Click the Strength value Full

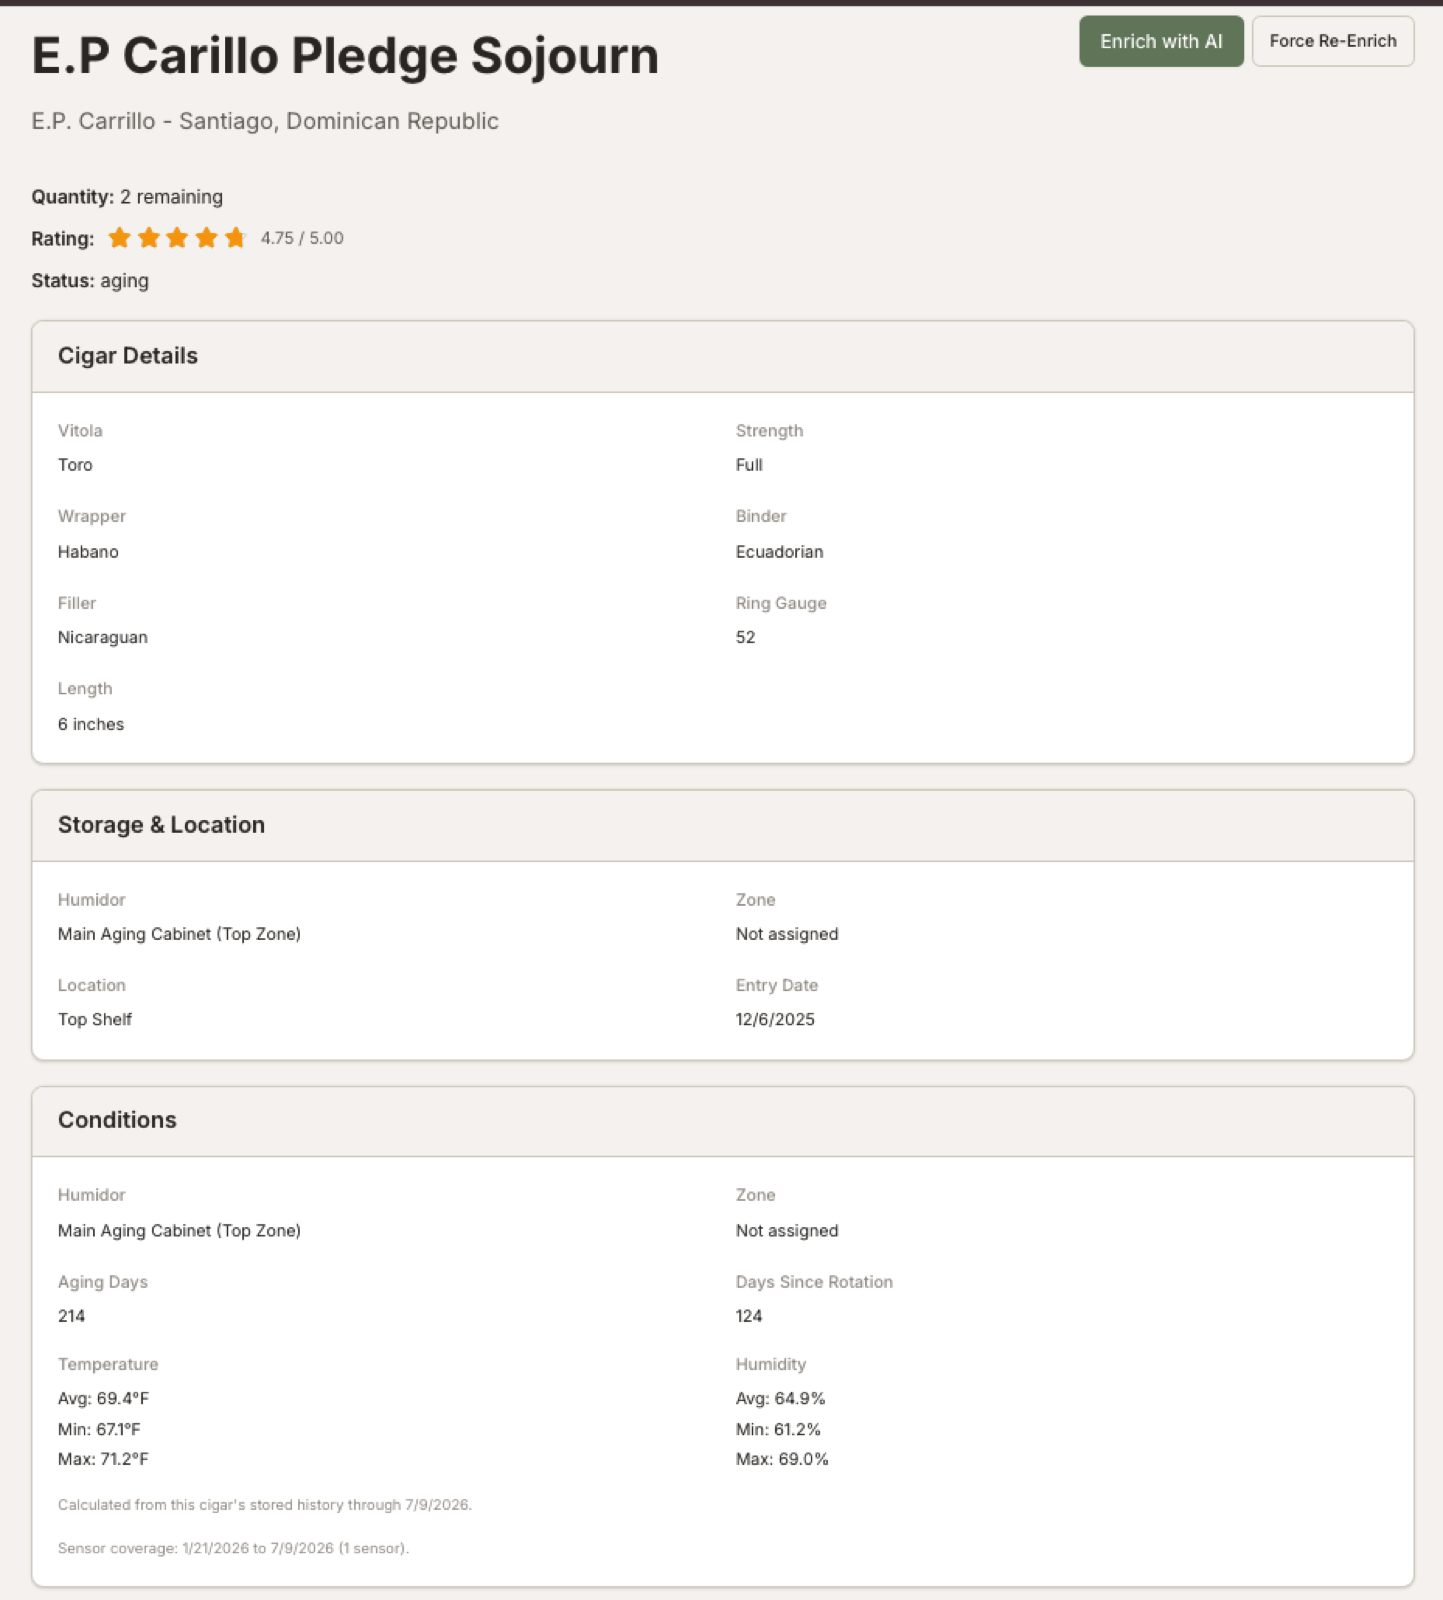749,465
